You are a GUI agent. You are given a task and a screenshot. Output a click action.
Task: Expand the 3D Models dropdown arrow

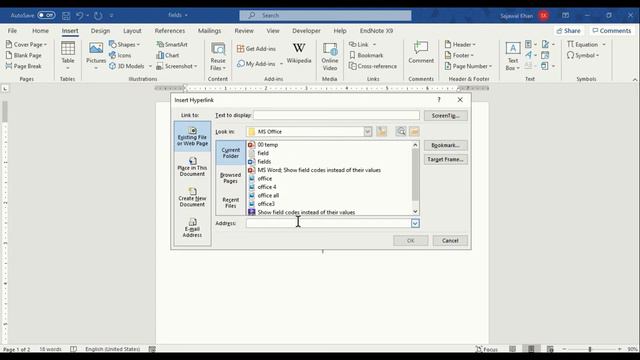[x=150, y=66]
